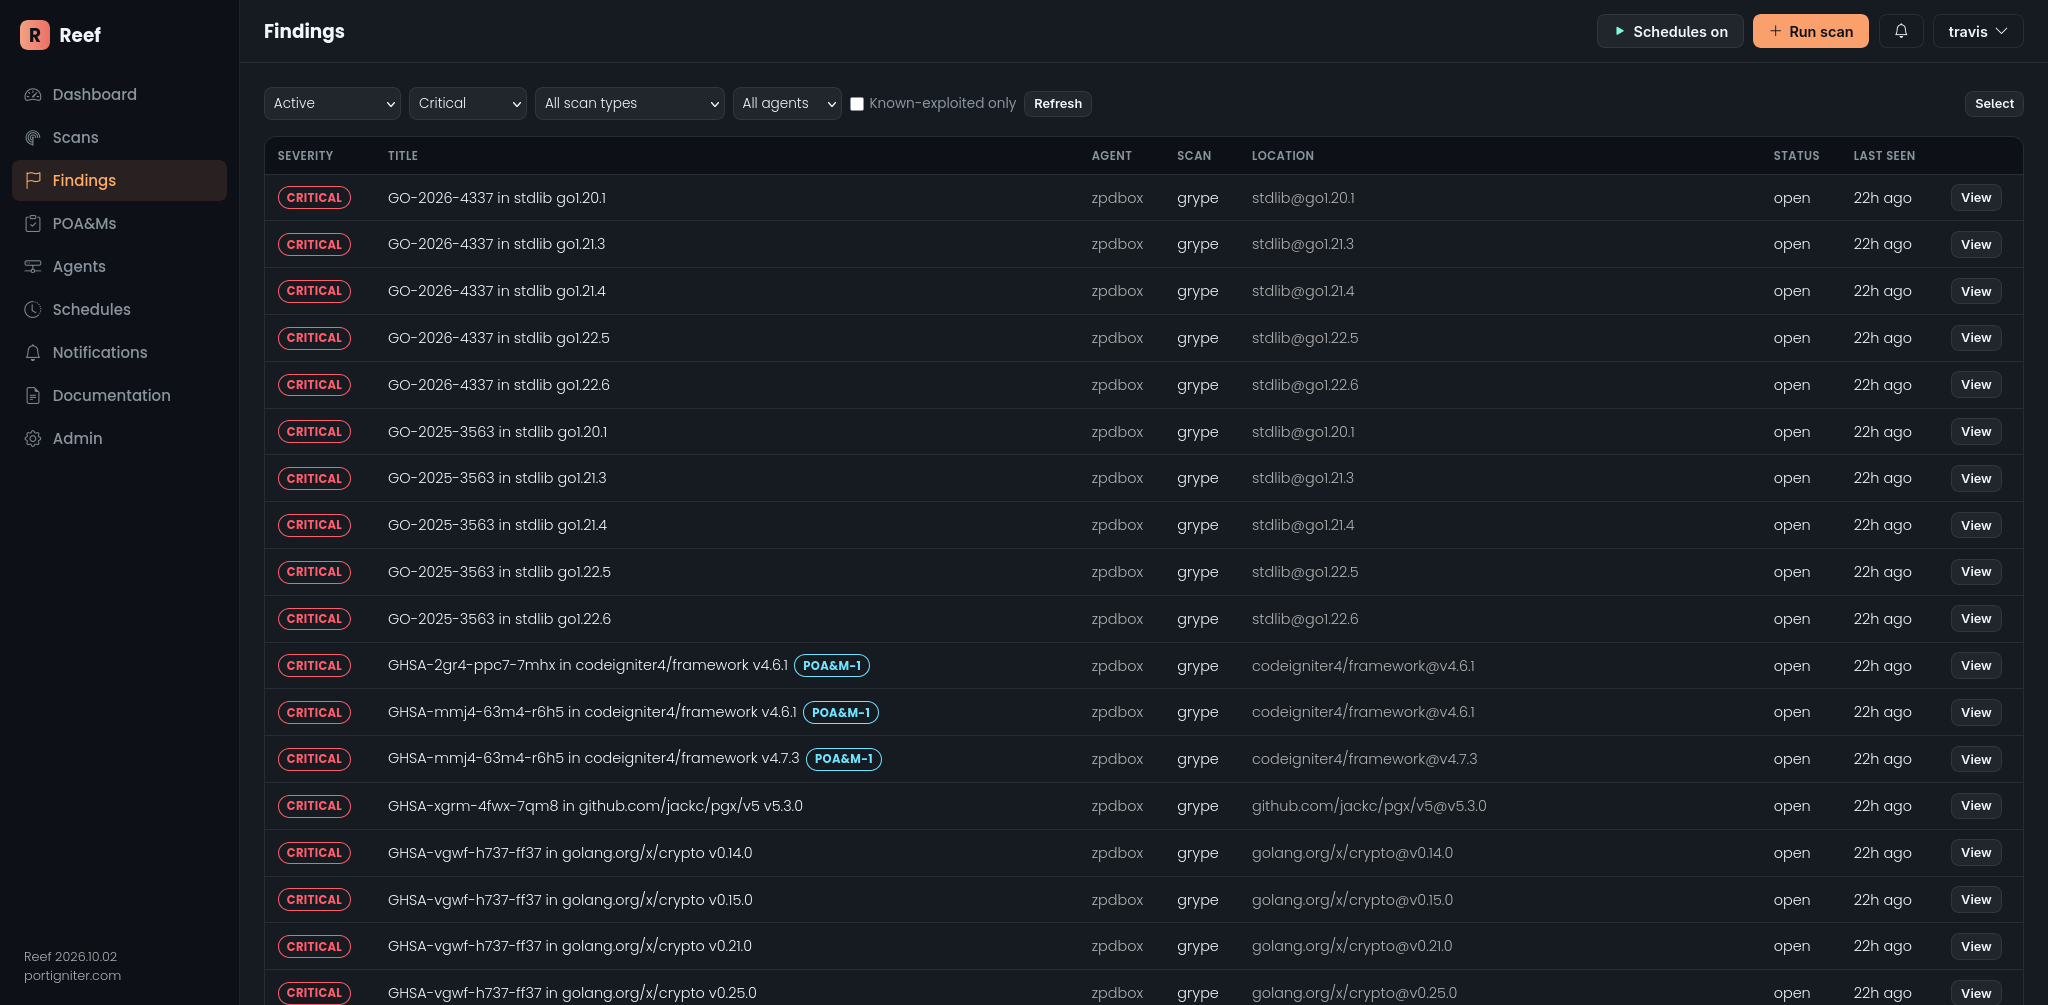This screenshot has height=1005, width=2048.
Task: Click the Schedules clock icon
Action: coord(33,310)
